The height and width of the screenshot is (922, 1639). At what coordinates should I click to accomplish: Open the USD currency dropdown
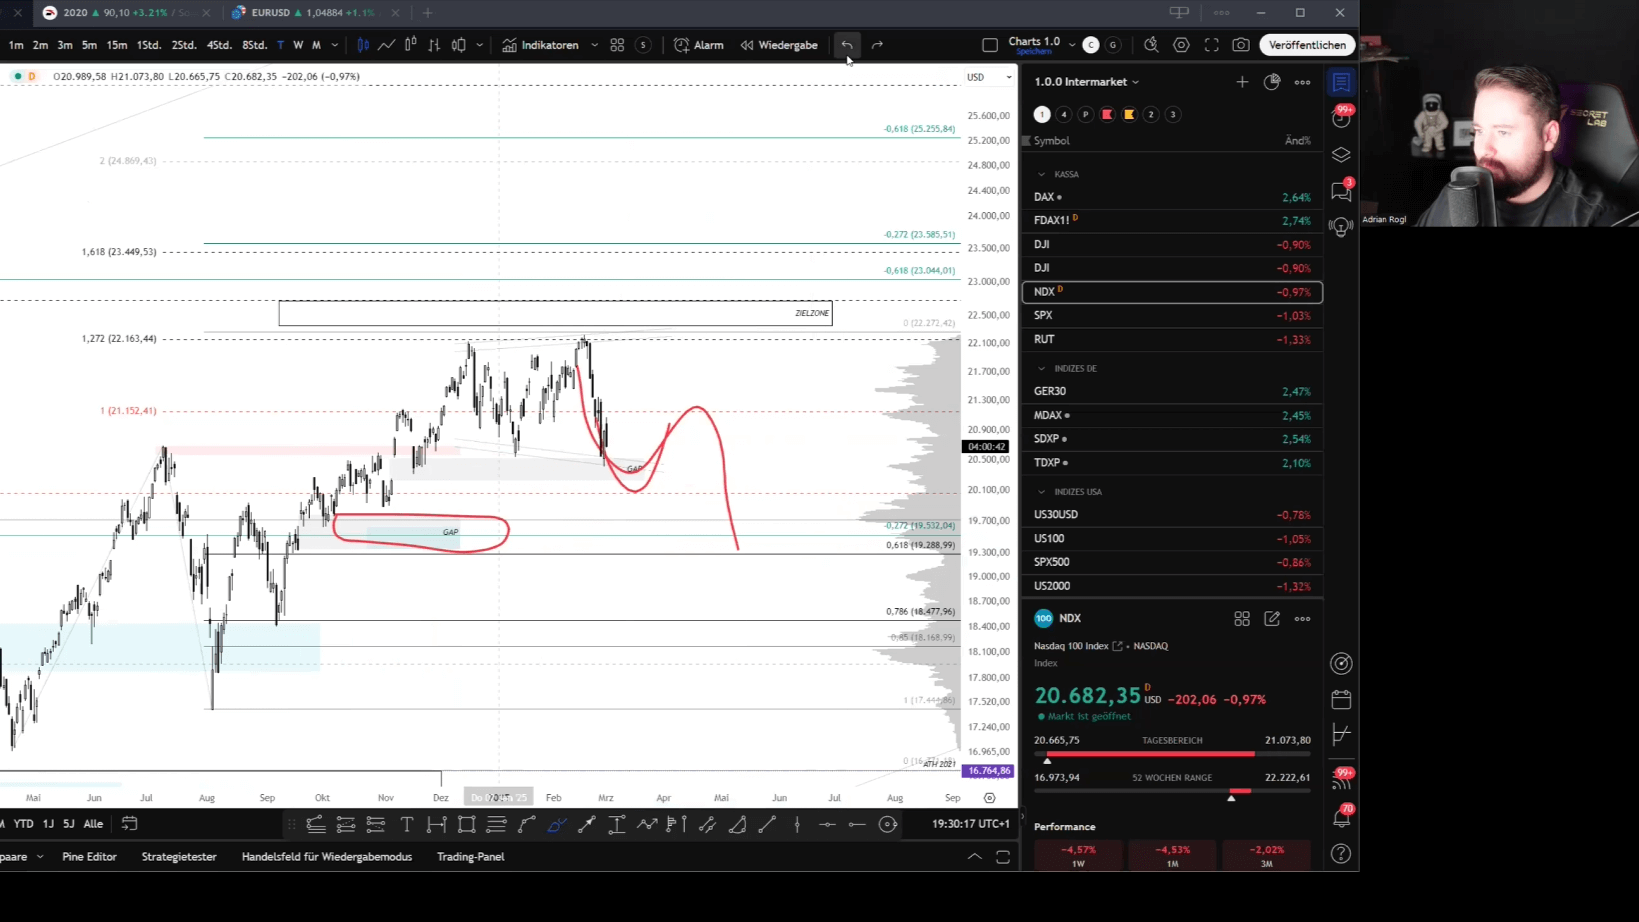pos(989,77)
